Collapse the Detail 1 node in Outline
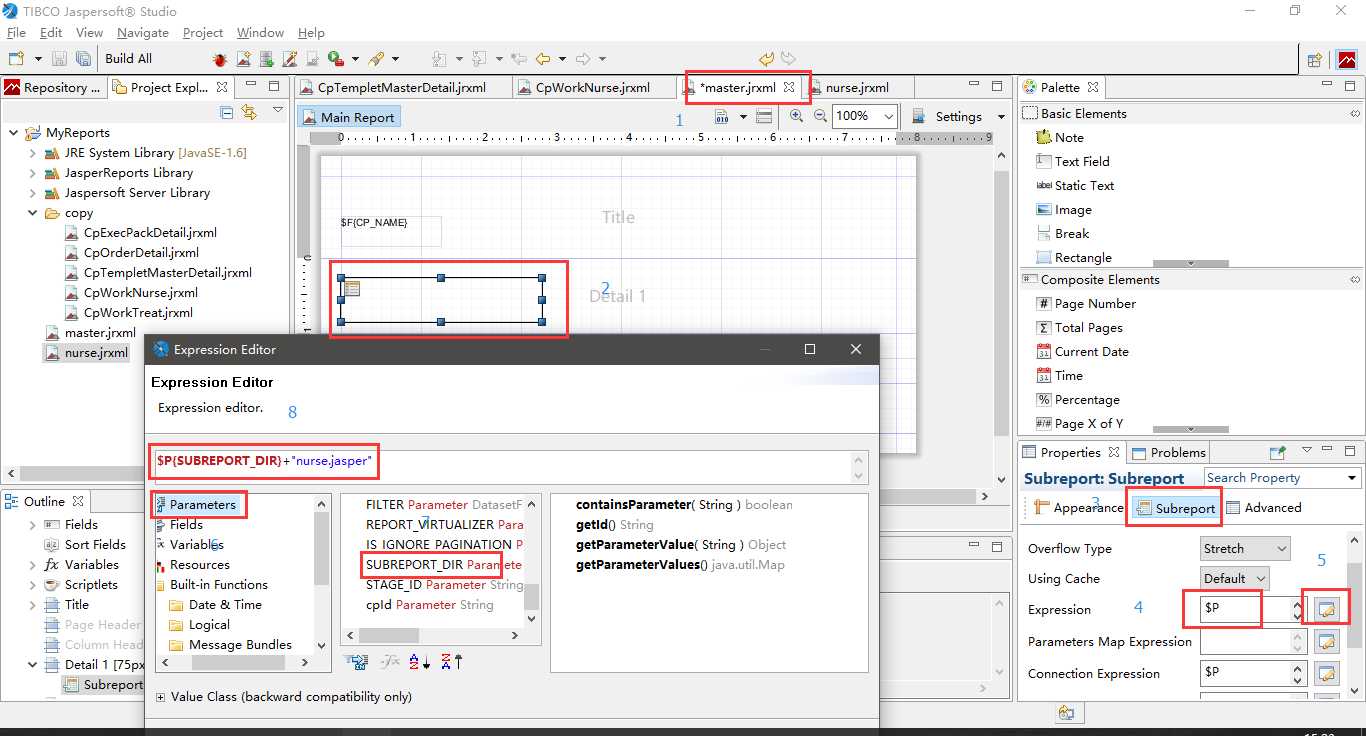 [x=32, y=664]
